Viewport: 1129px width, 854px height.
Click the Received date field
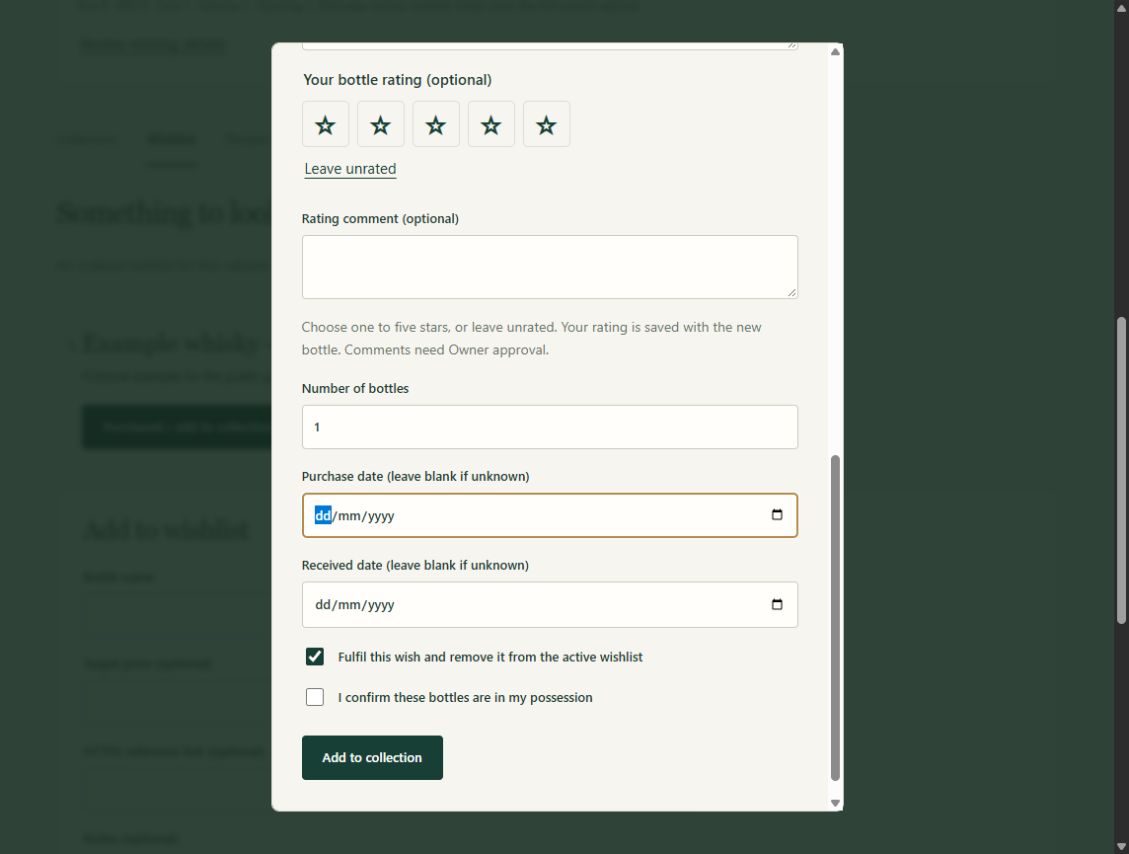549,605
